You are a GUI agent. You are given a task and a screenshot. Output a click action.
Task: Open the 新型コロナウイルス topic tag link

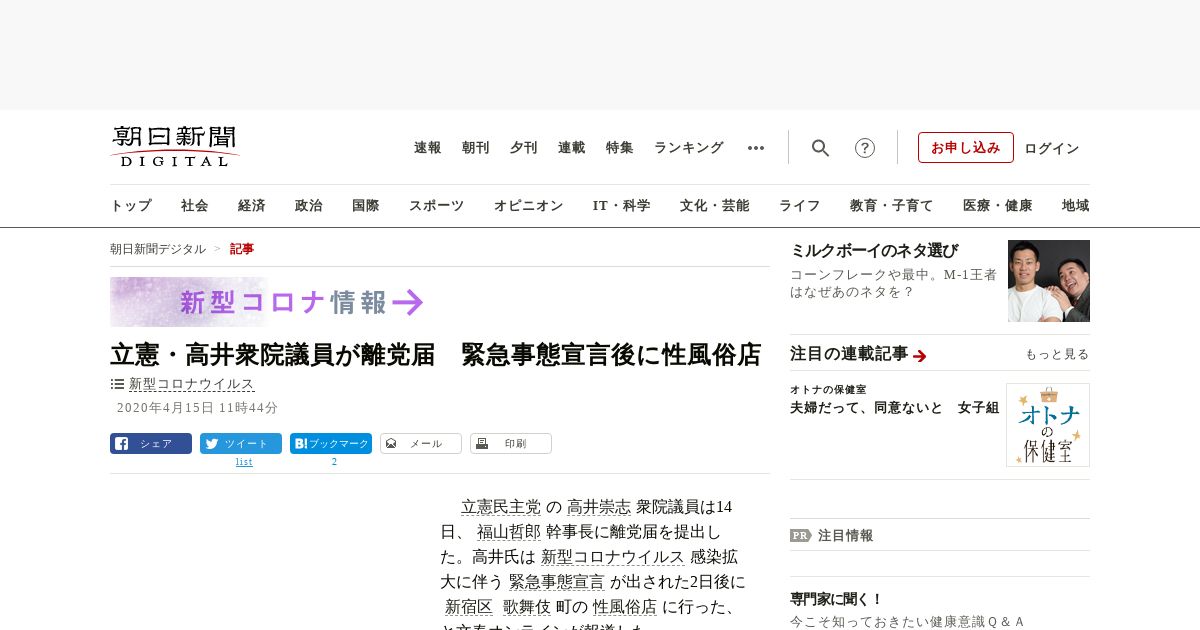tap(192, 384)
